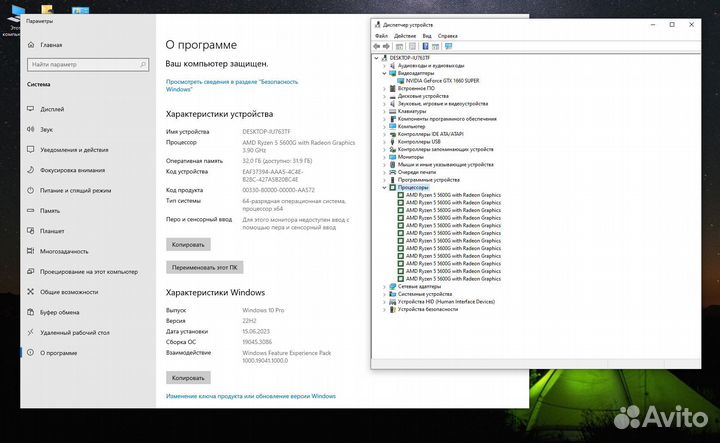Click Копировать under device specifications
The height and width of the screenshot is (443, 720).
tap(188, 245)
